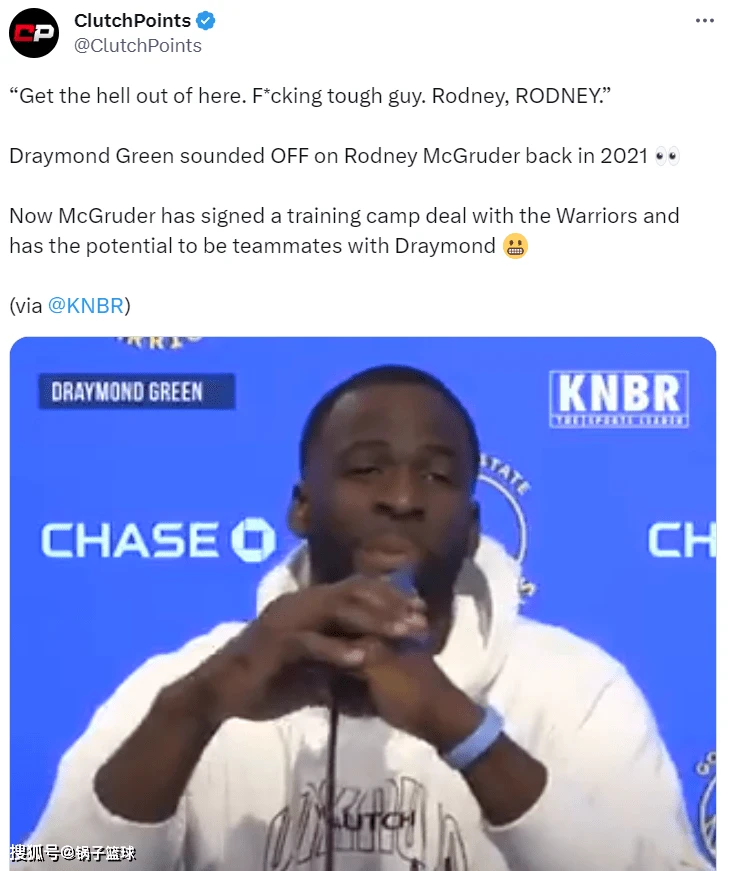This screenshot has width=734, height=871.
Task: Click the Rodney McGruder 2021 sentence
Action: click(344, 156)
